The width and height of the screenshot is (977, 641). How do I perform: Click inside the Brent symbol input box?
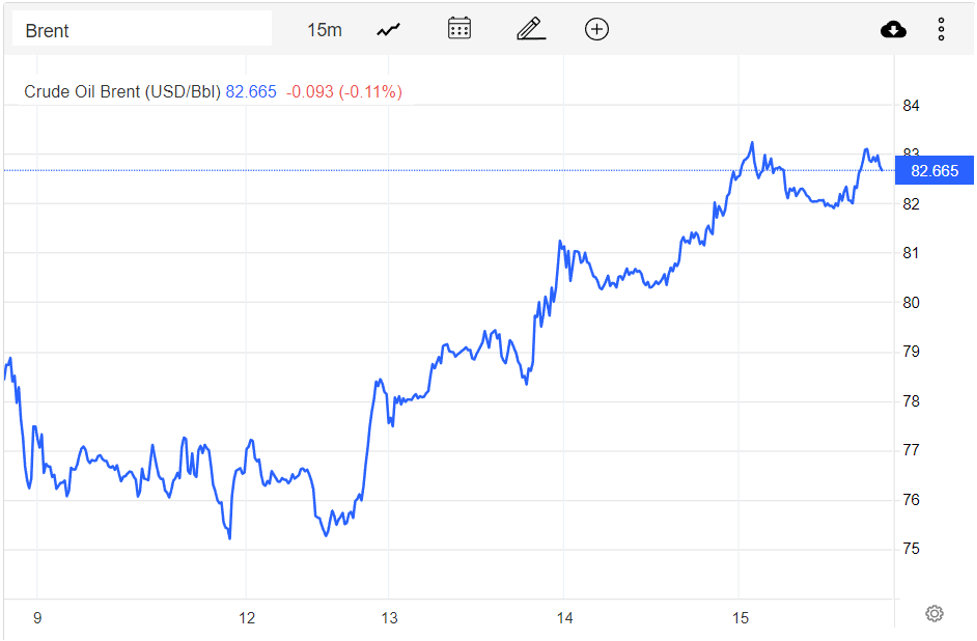click(140, 28)
